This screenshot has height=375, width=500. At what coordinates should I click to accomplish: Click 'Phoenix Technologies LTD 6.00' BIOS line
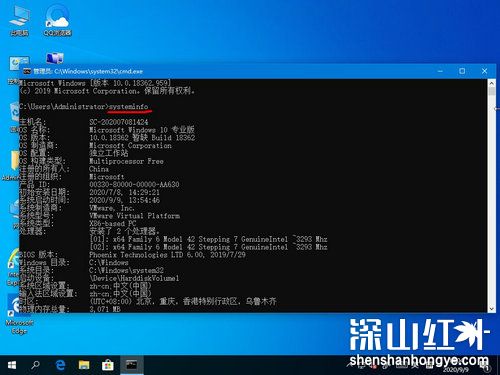(167, 255)
